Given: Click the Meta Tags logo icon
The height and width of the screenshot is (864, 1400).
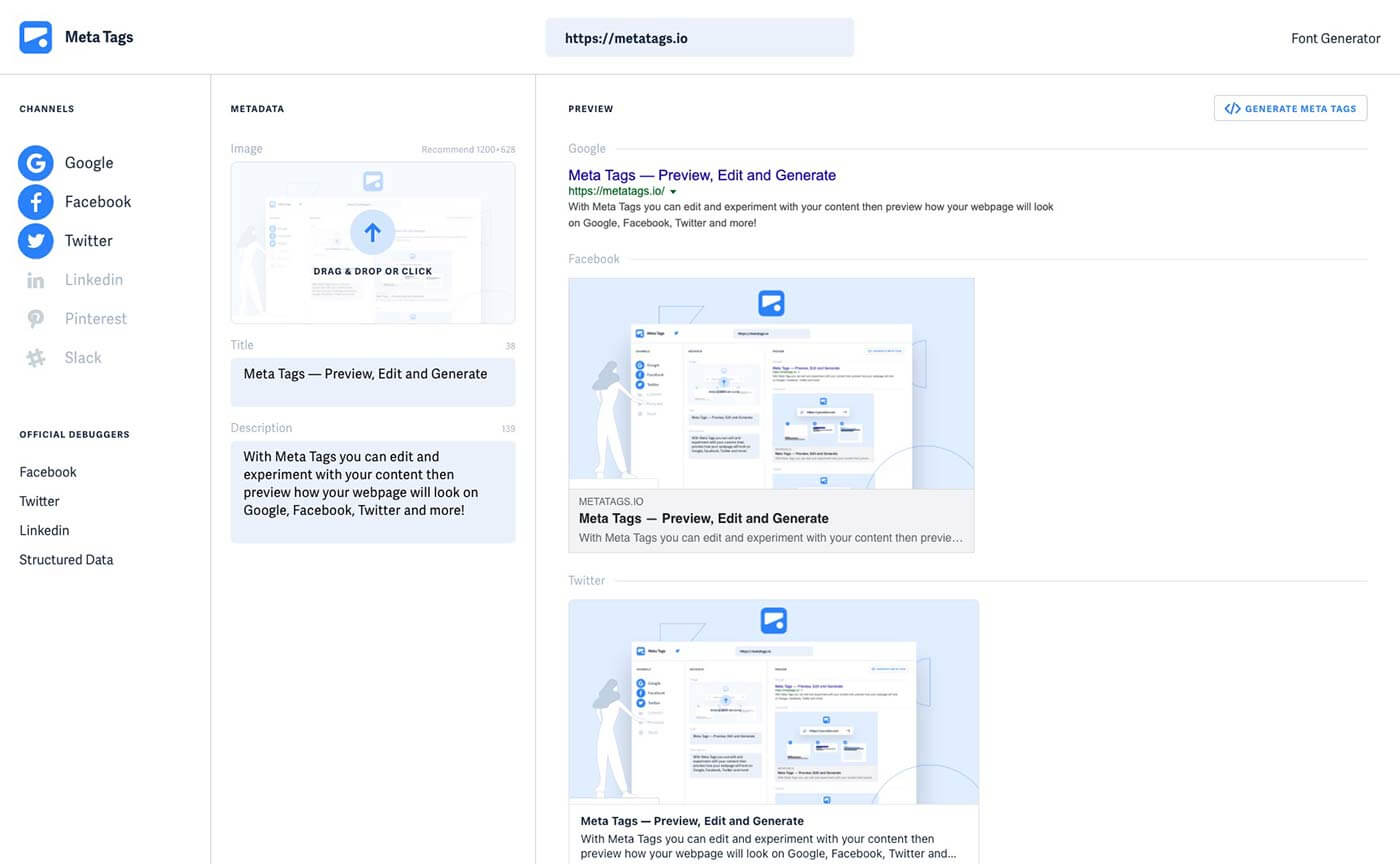Looking at the screenshot, I should pyautogui.click(x=36, y=37).
